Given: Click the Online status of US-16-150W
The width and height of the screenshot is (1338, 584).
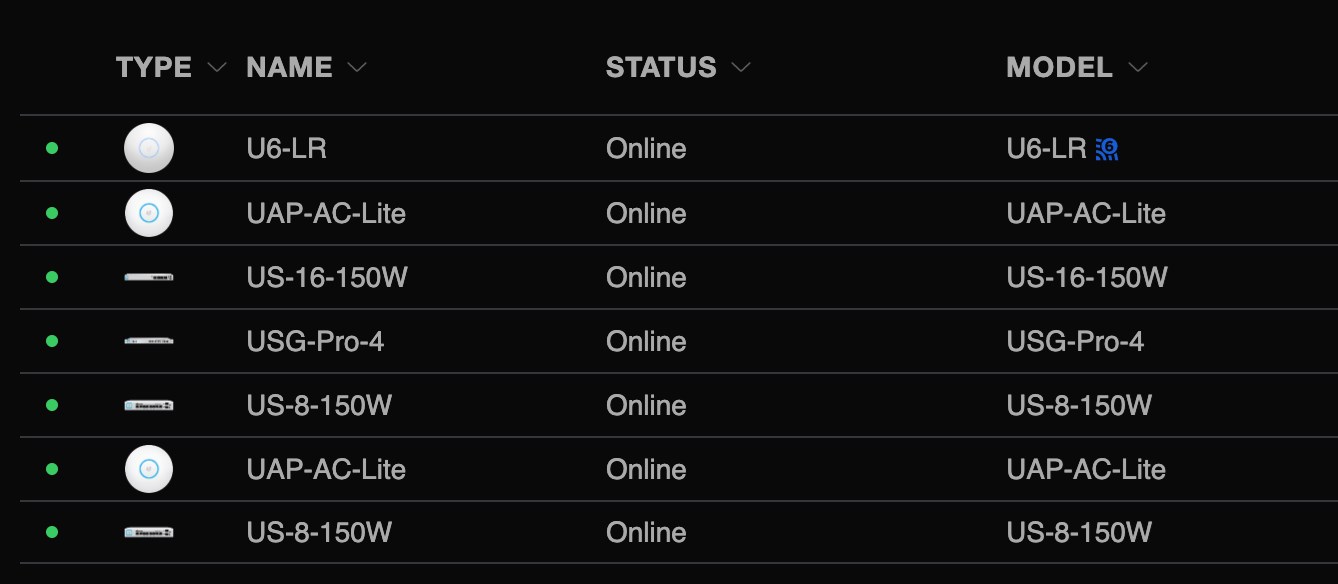Looking at the screenshot, I should [646, 277].
